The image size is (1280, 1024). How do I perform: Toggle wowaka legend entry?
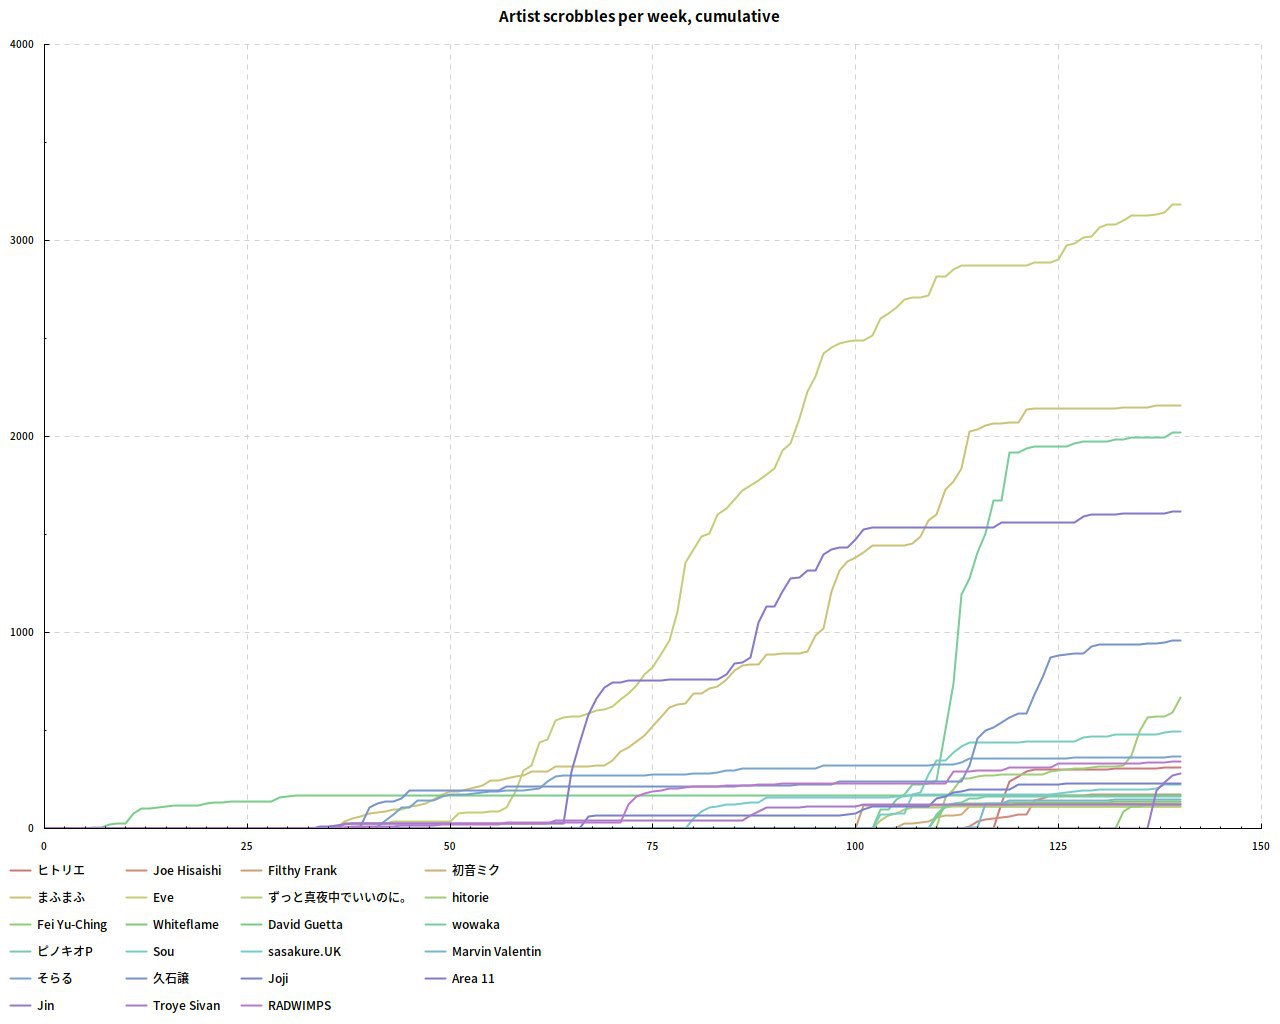pyautogui.click(x=475, y=925)
